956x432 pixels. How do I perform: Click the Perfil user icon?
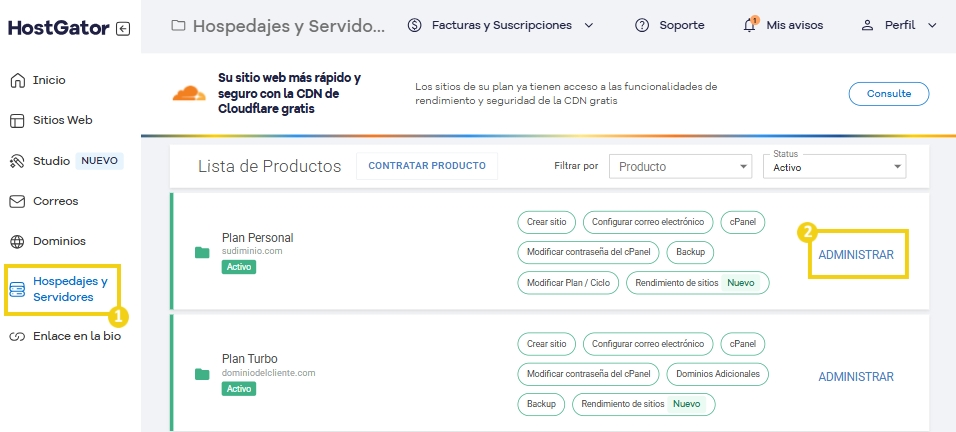tap(867, 26)
